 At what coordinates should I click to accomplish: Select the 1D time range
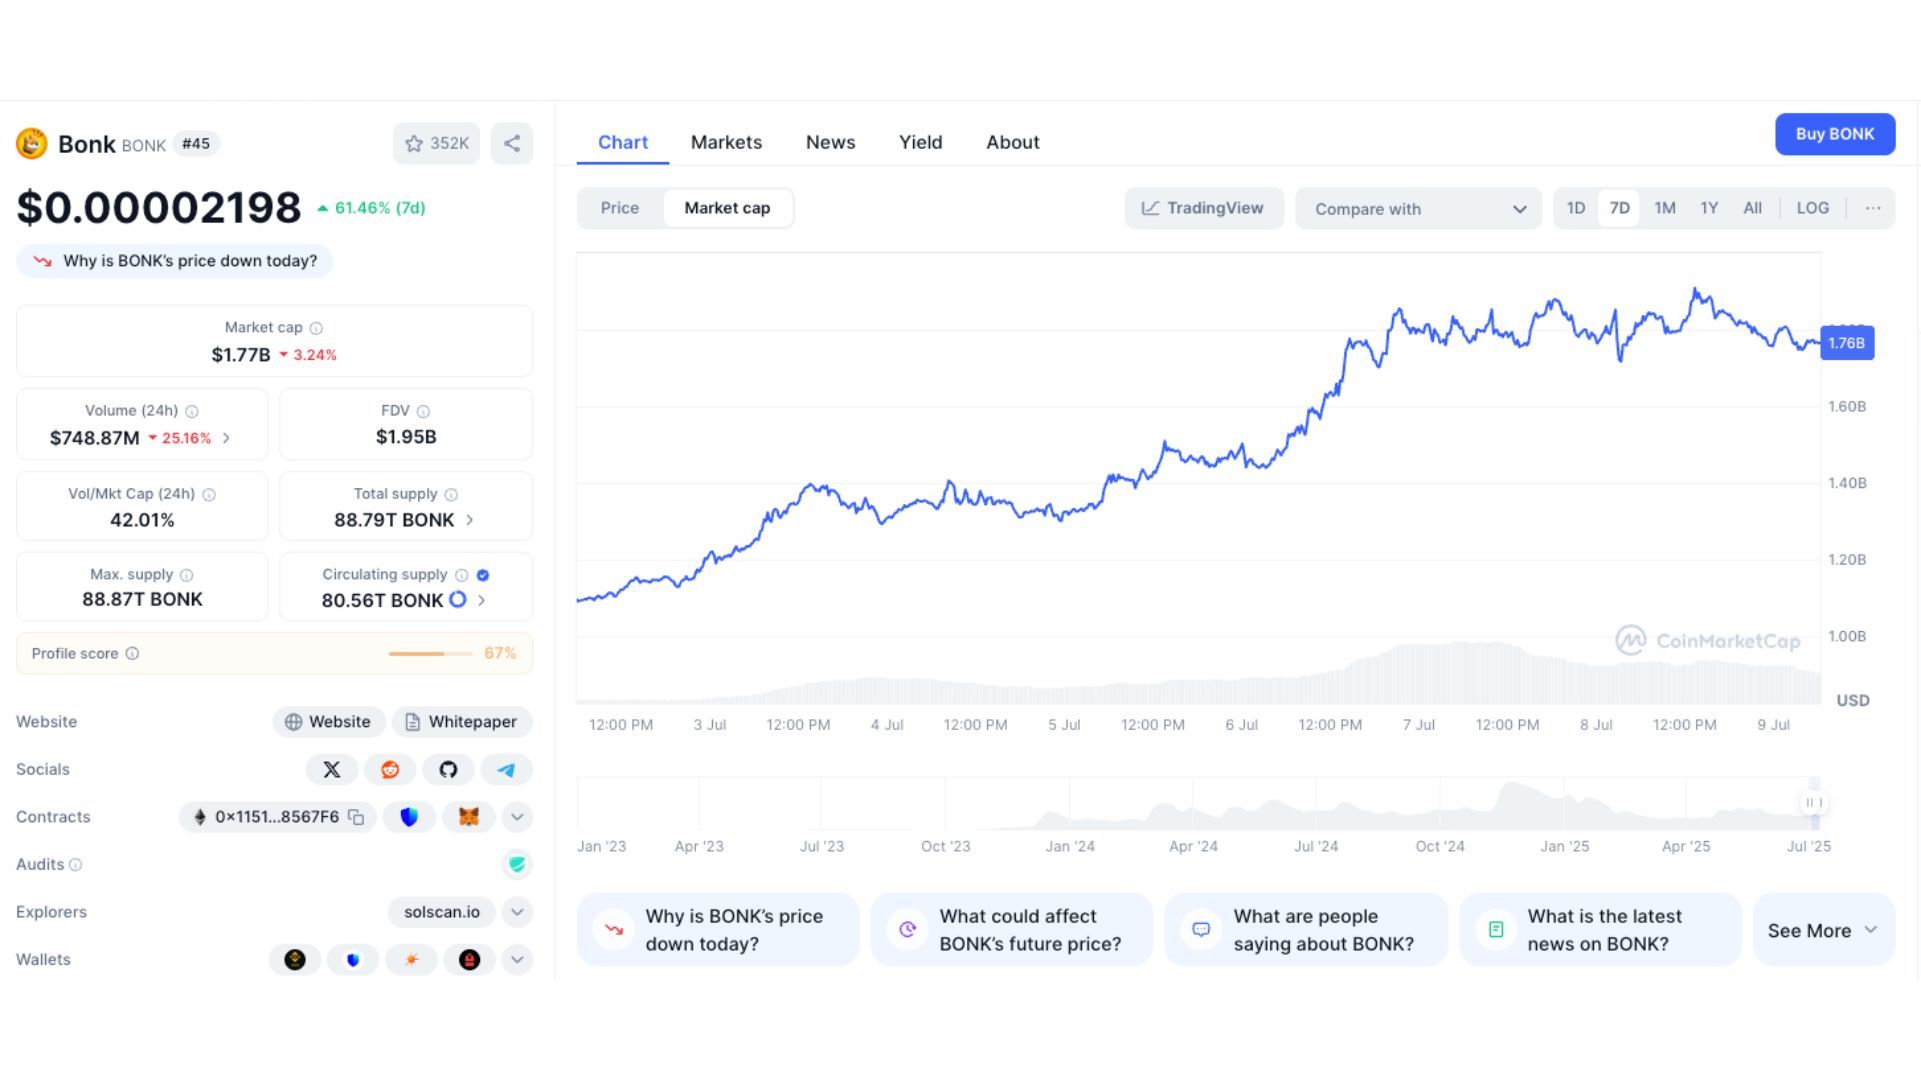point(1576,208)
